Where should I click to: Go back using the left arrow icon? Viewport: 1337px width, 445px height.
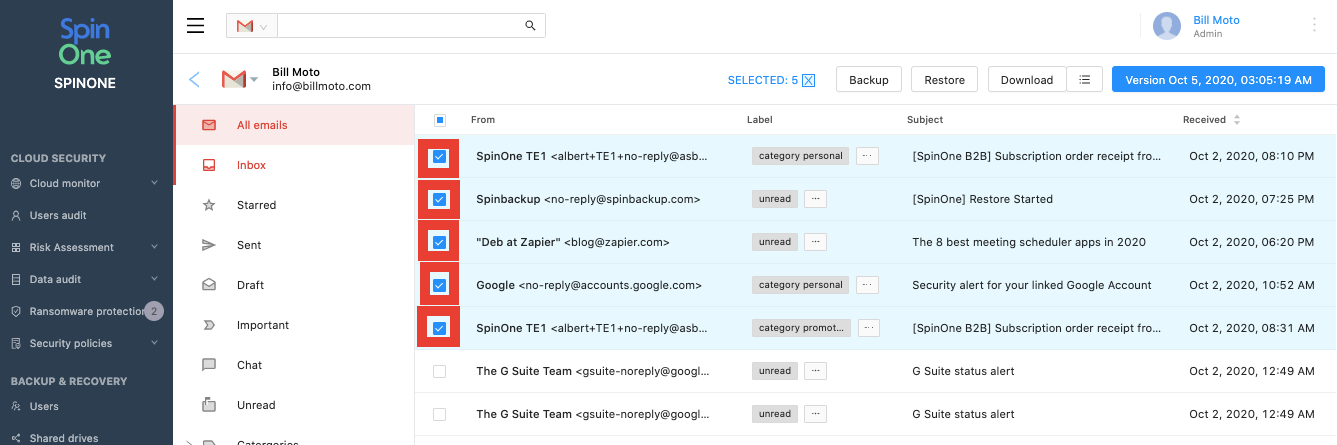point(194,80)
